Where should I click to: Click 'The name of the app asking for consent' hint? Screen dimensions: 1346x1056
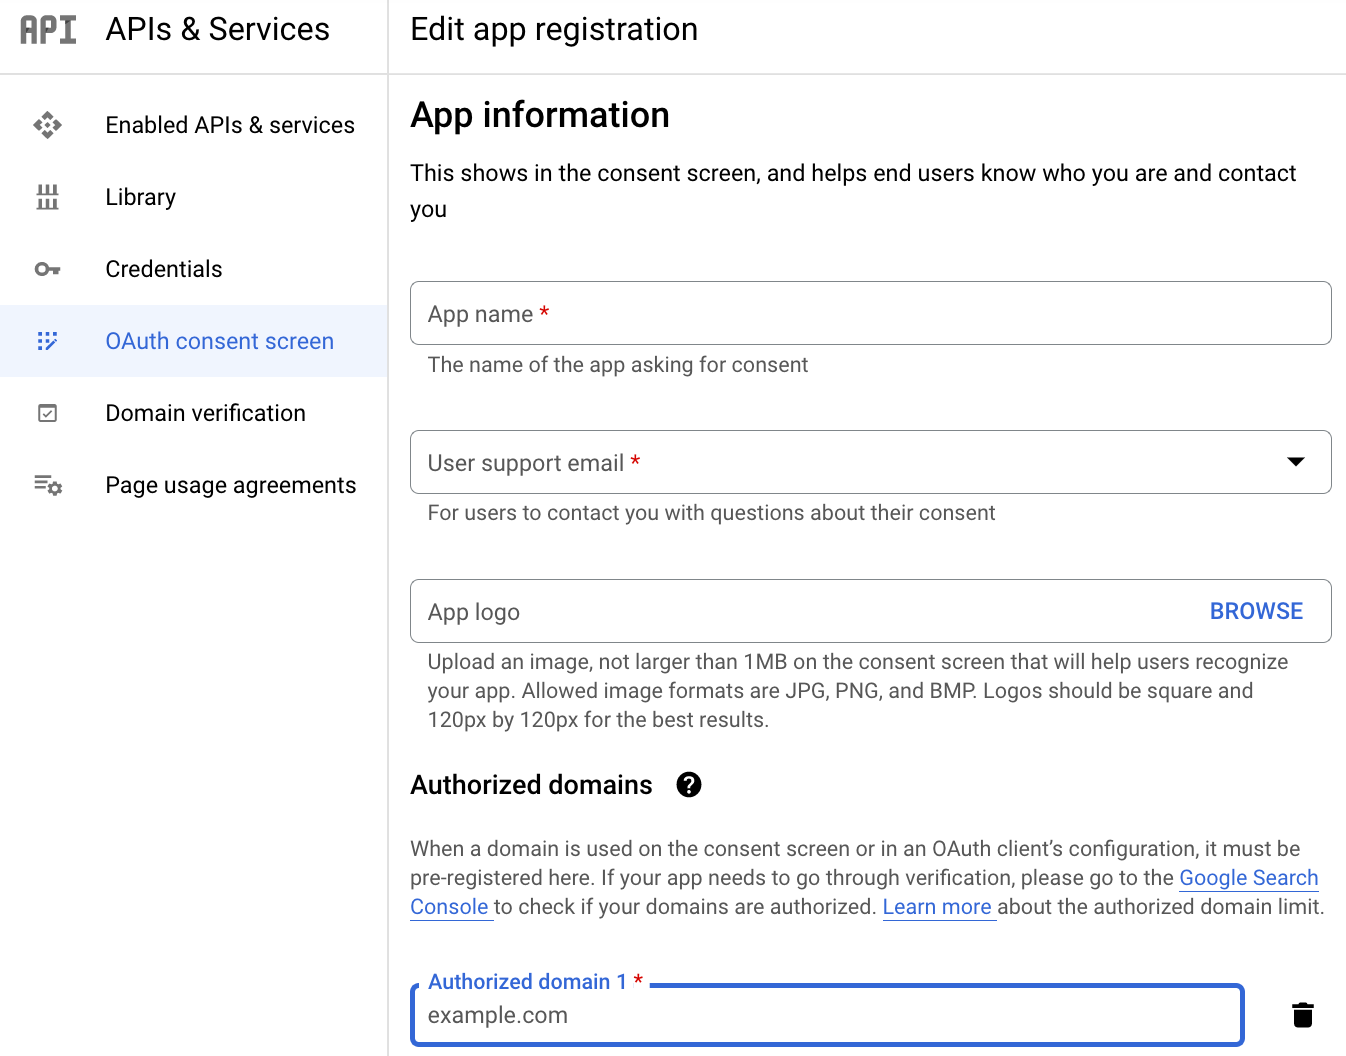(618, 365)
